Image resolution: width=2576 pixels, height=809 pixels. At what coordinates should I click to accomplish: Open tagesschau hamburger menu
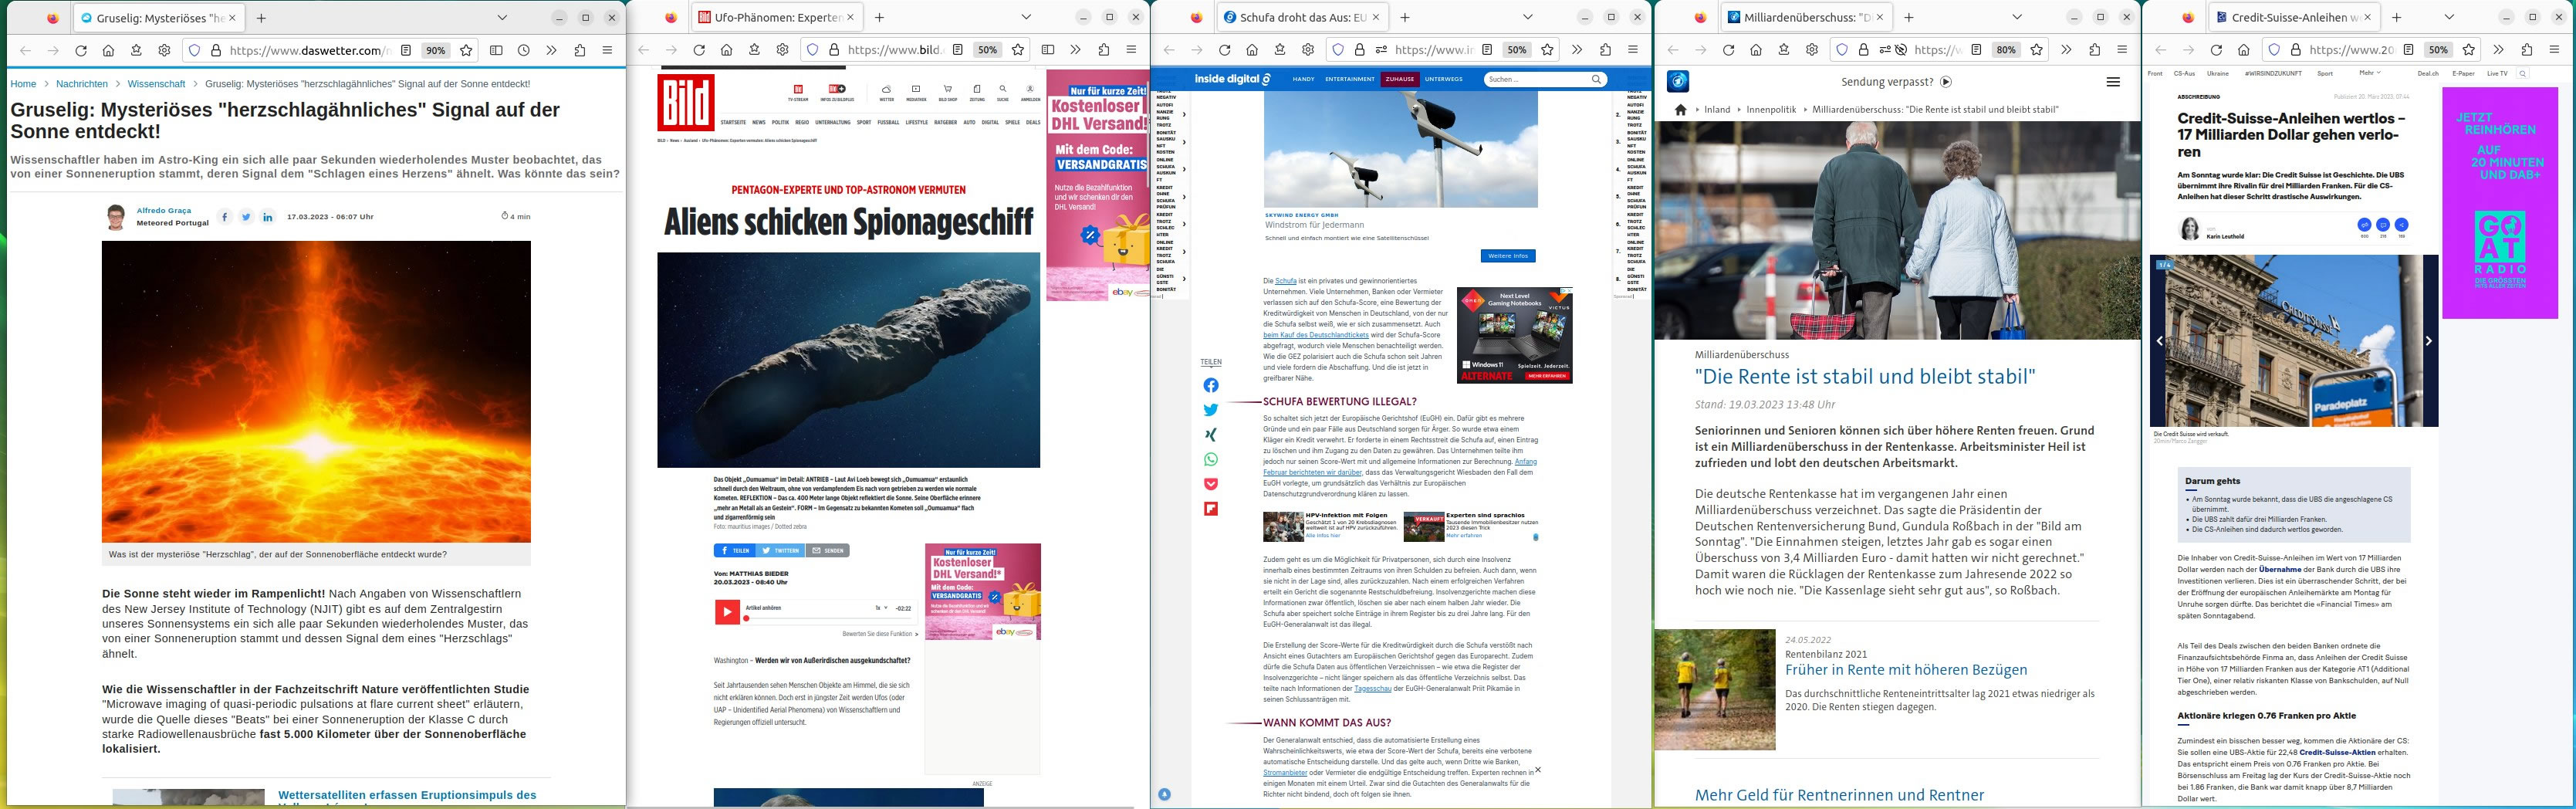2113,82
